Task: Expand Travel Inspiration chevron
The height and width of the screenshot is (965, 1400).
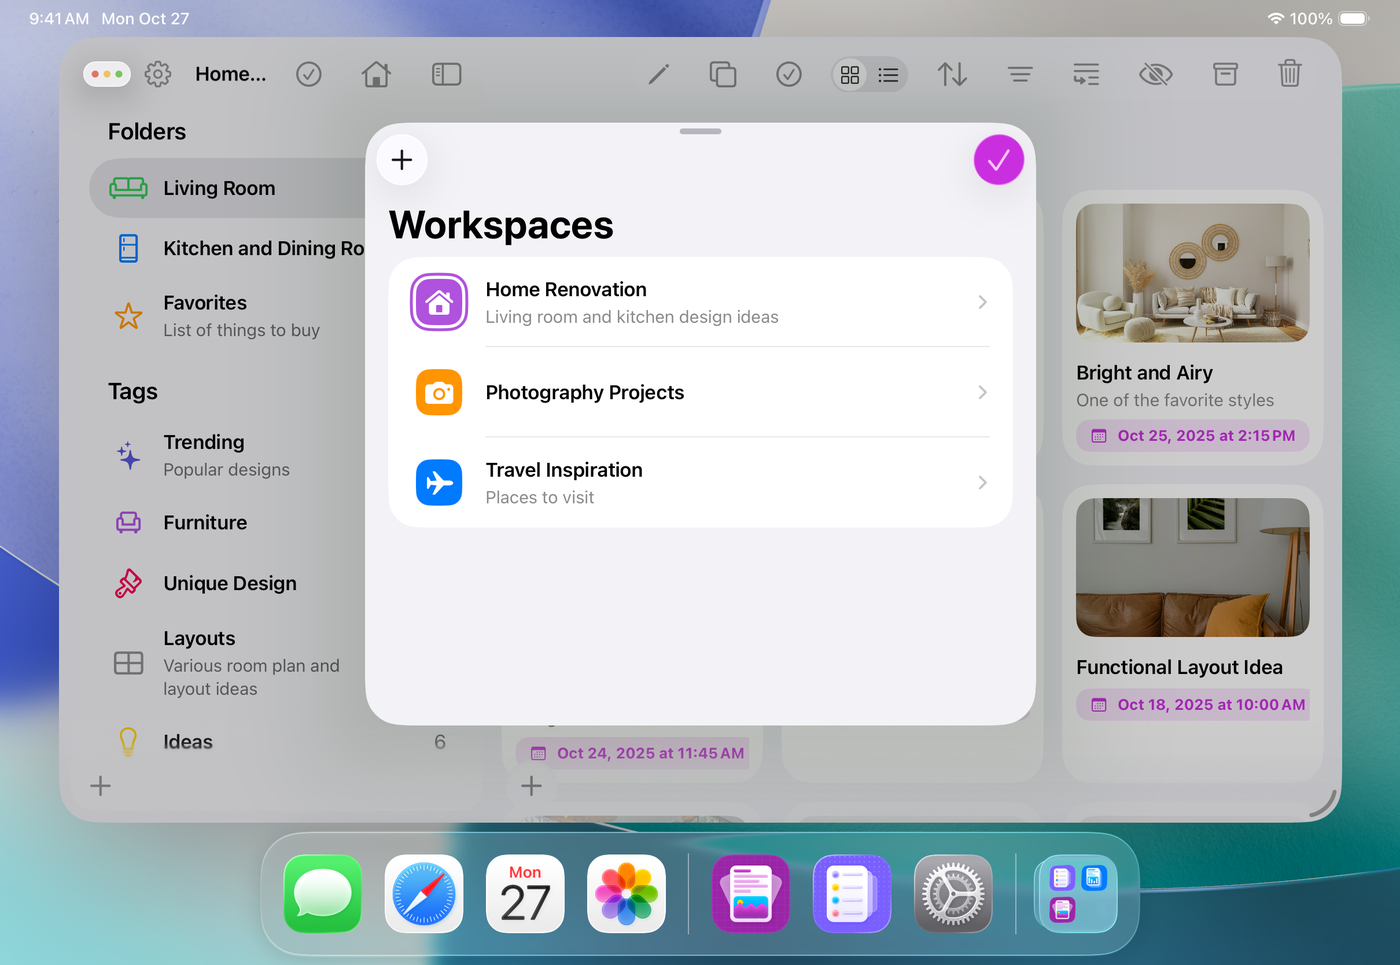Action: [982, 482]
